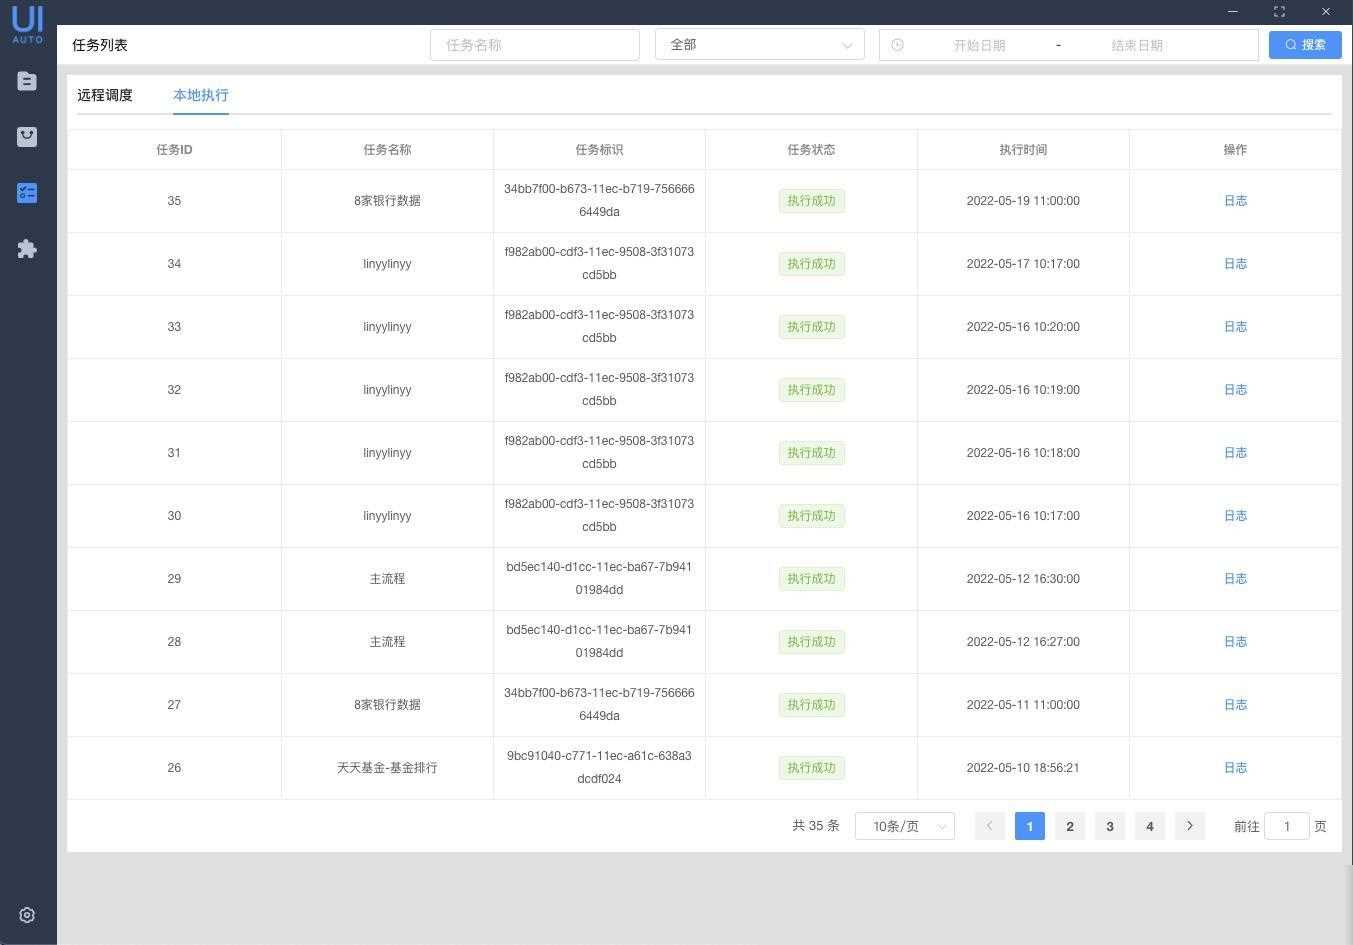Viewport: 1353px width, 945px height.
Task: Click task identifier 9bc91040-c771-11ec-a61c-638a3dcdf024
Action: pyautogui.click(x=599, y=767)
